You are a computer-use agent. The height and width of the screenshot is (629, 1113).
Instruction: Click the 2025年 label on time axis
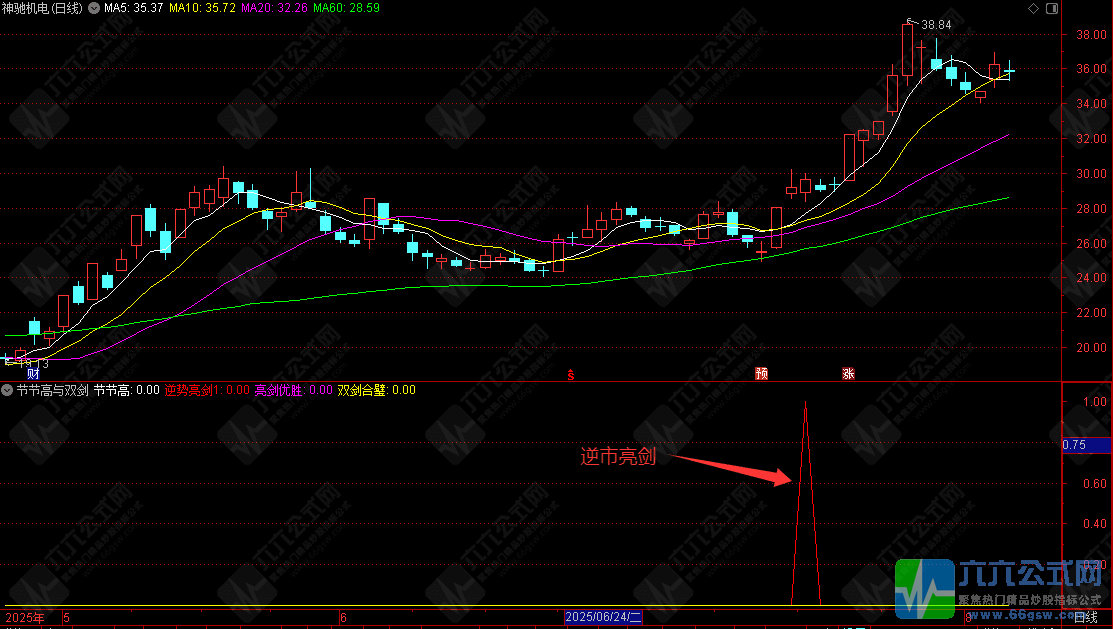click(25, 618)
